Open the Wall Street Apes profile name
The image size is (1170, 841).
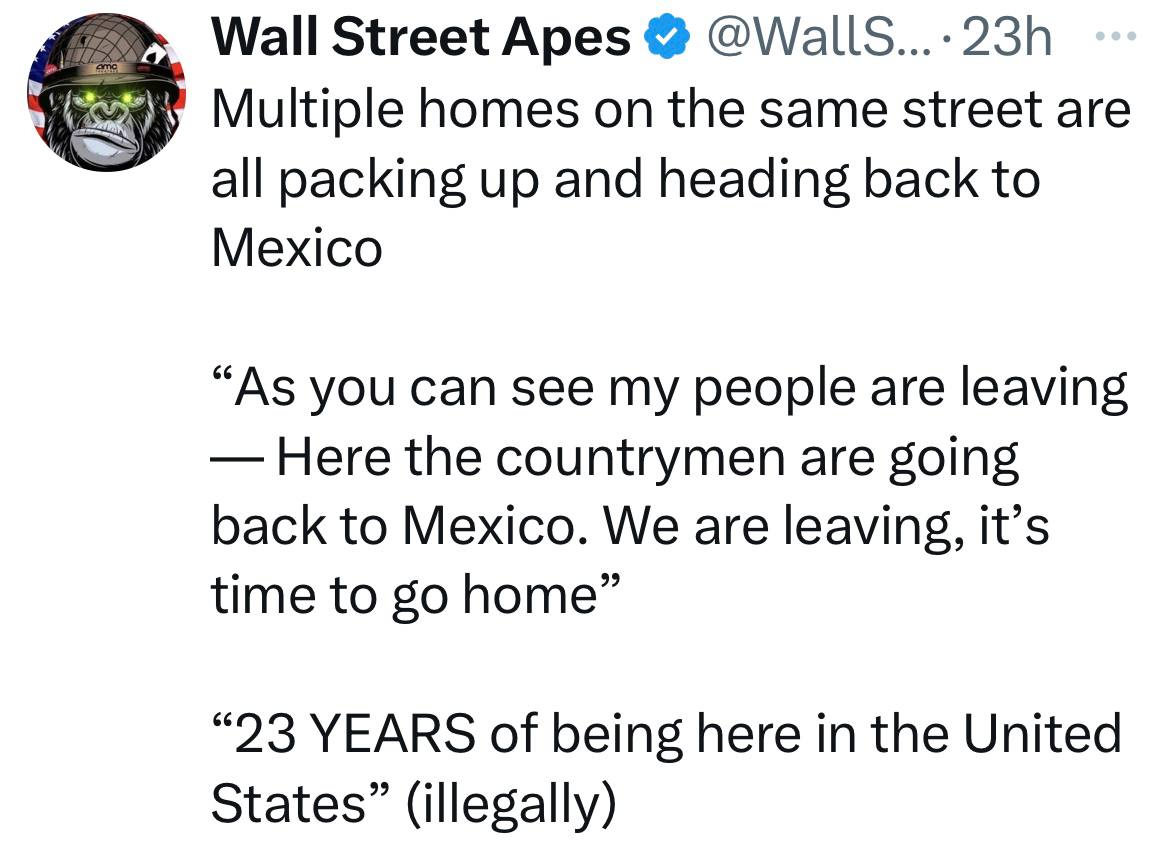click(424, 40)
